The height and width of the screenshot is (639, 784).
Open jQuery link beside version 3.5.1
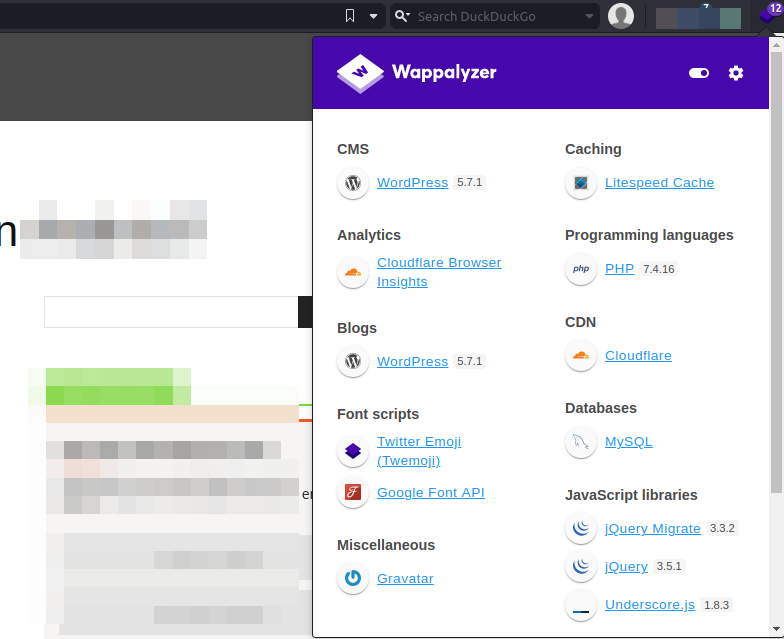click(x=626, y=566)
